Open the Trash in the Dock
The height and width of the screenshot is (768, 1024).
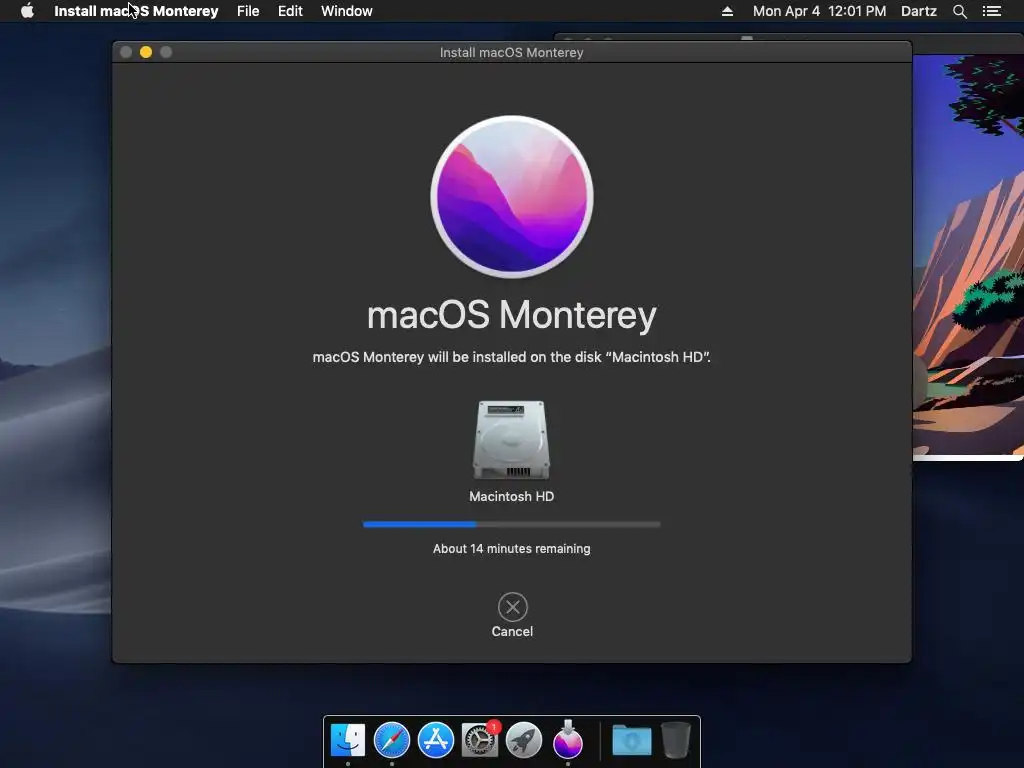[x=675, y=741]
